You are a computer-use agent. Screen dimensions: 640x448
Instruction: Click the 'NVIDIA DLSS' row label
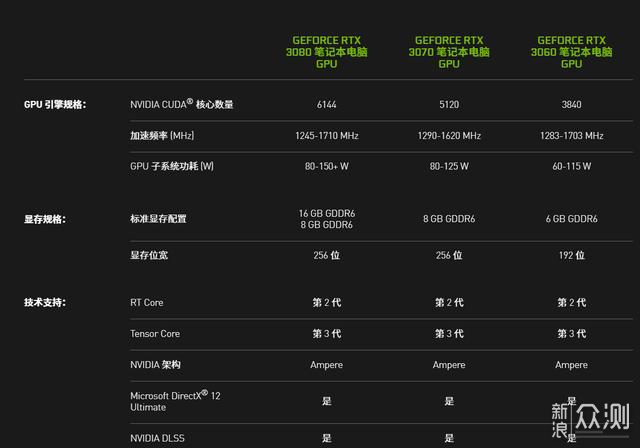[157, 438]
